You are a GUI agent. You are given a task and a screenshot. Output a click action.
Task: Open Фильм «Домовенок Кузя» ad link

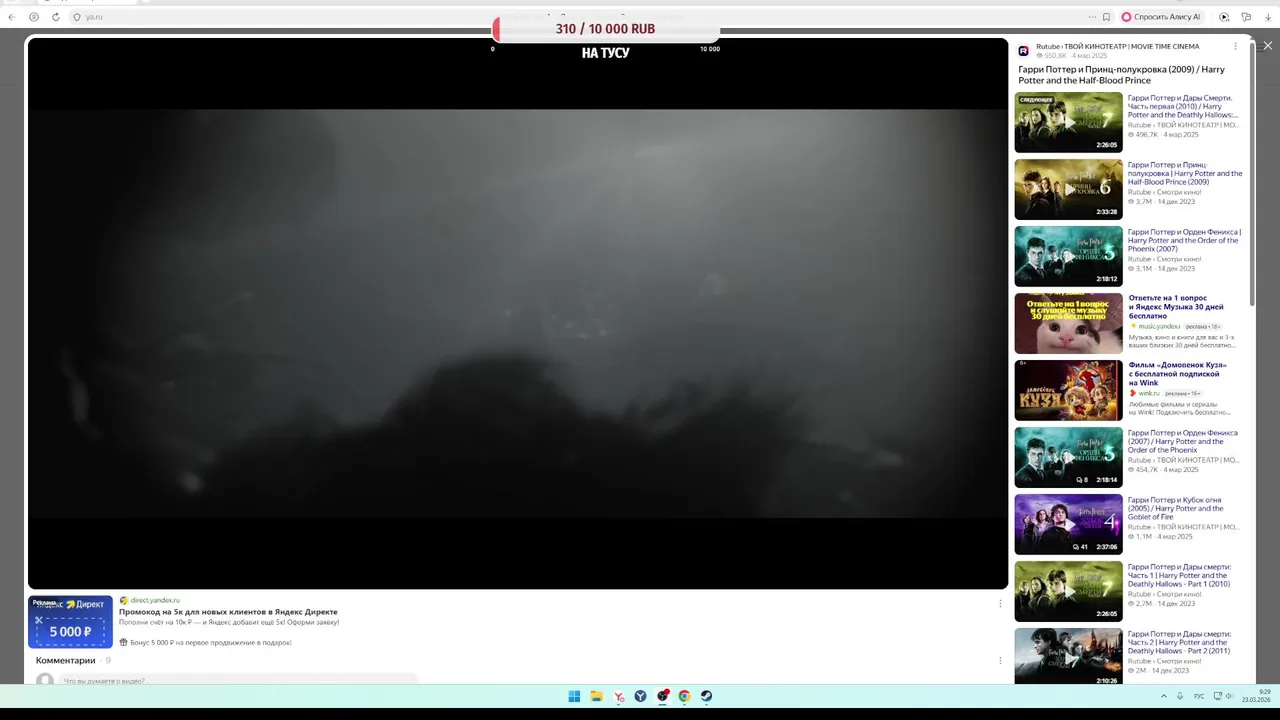click(1178, 373)
